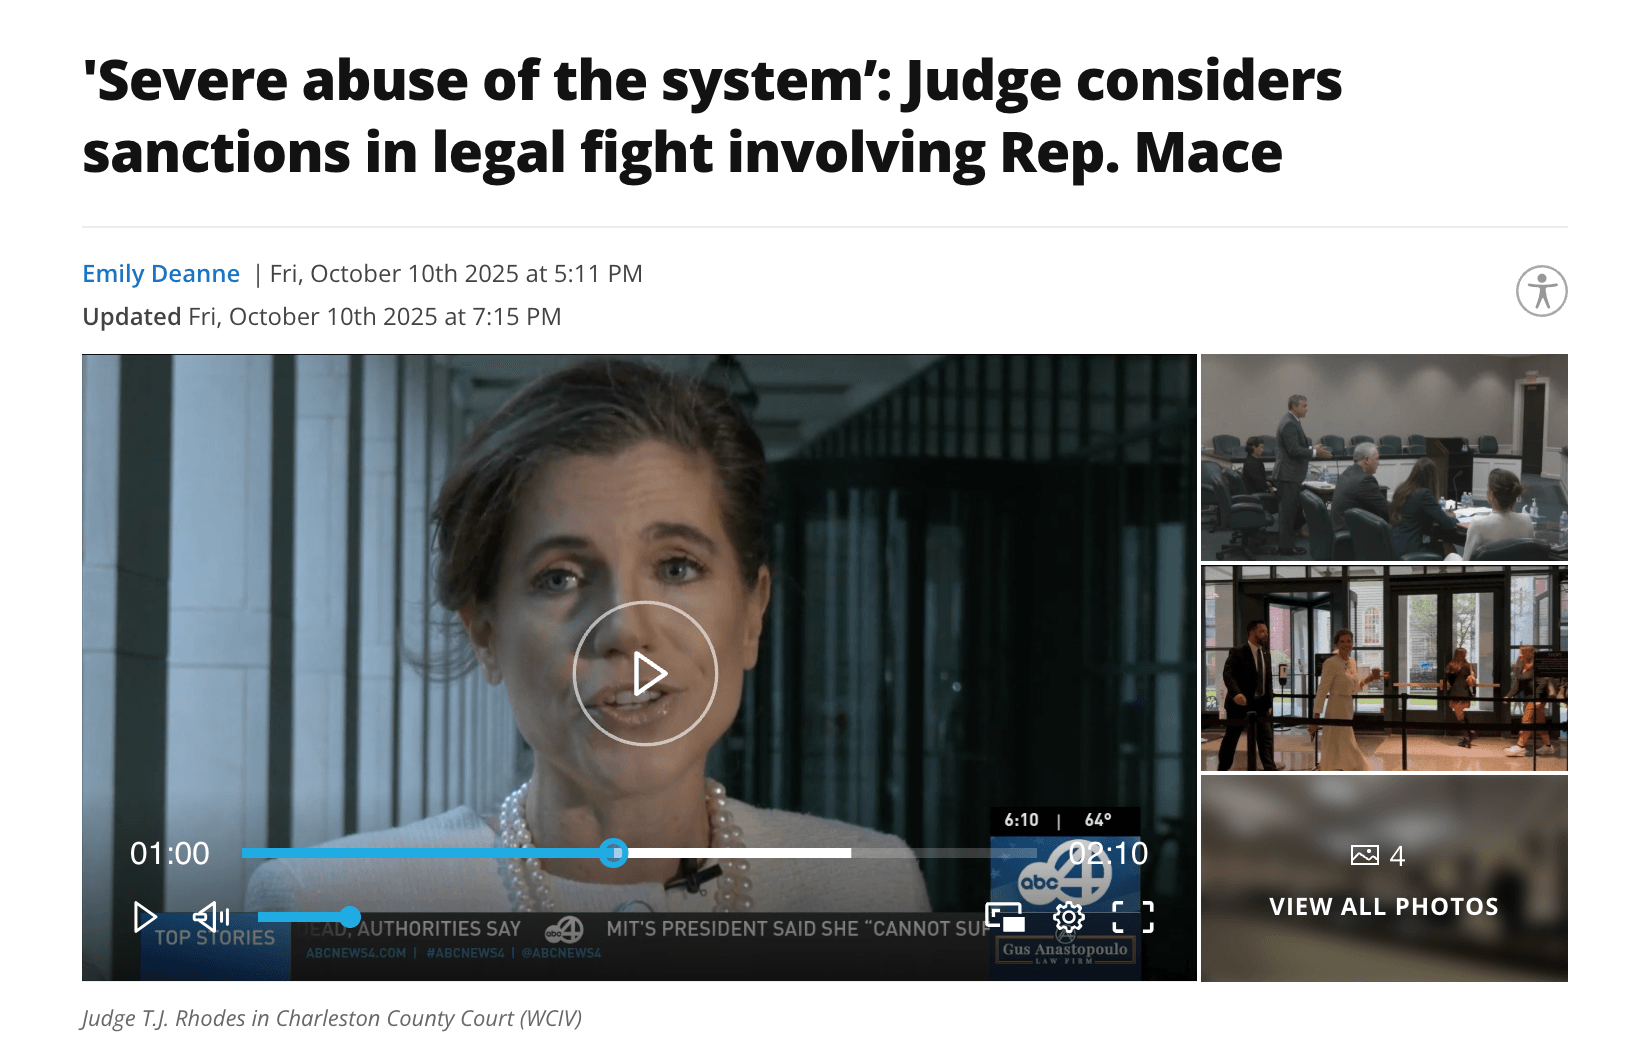Click the 02:10 video duration label
Viewport: 1625px width, 1042px height.
coord(1108,853)
